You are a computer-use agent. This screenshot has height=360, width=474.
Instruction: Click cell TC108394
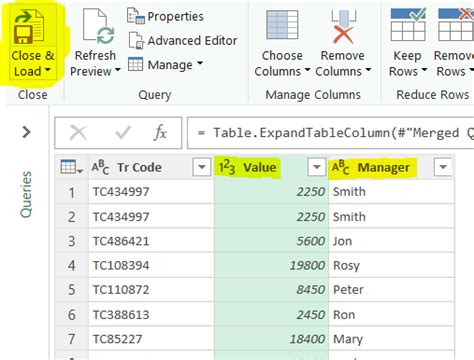click(151, 265)
